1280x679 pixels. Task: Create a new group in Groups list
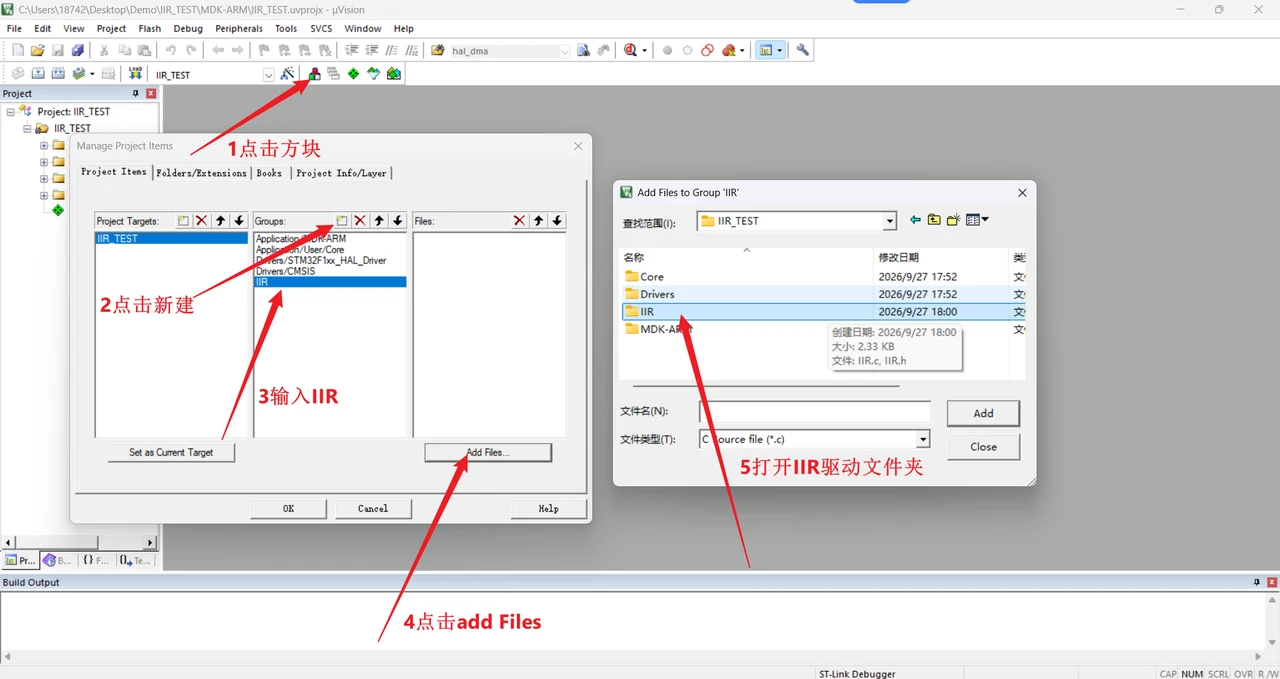point(341,220)
